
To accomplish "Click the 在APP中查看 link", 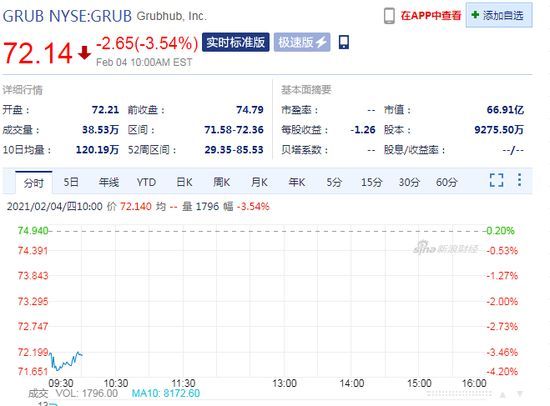I will pos(431,15).
